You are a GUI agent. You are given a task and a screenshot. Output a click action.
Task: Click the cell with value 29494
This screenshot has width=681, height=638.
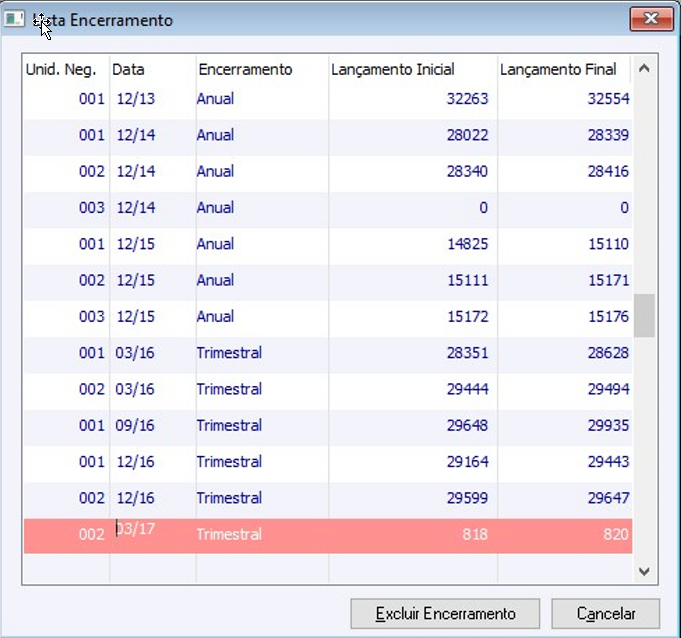point(608,389)
